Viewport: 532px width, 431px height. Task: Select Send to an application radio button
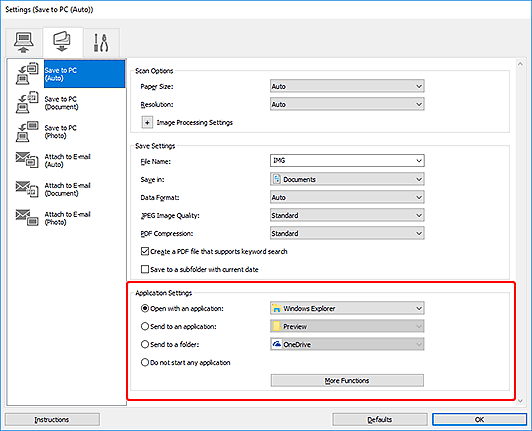[145, 326]
